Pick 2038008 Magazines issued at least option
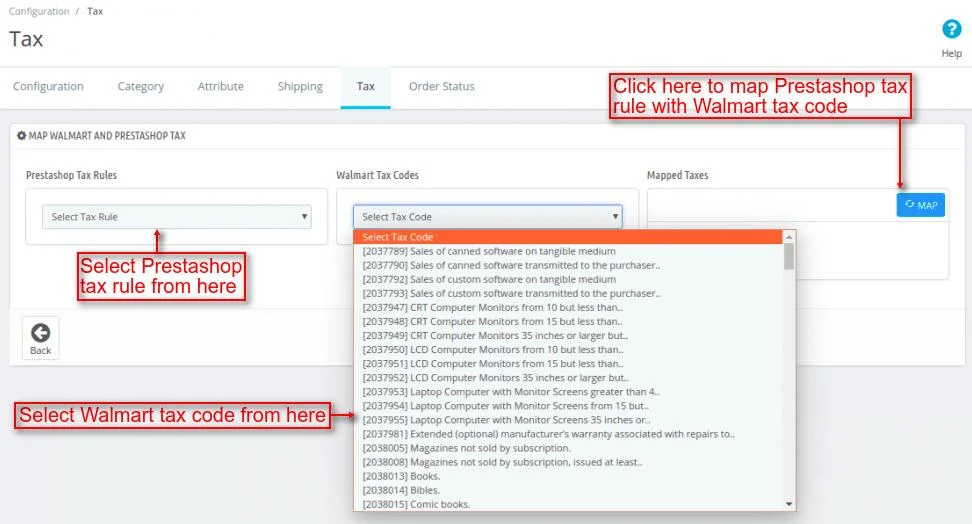Image resolution: width=972 pixels, height=524 pixels. point(568,462)
